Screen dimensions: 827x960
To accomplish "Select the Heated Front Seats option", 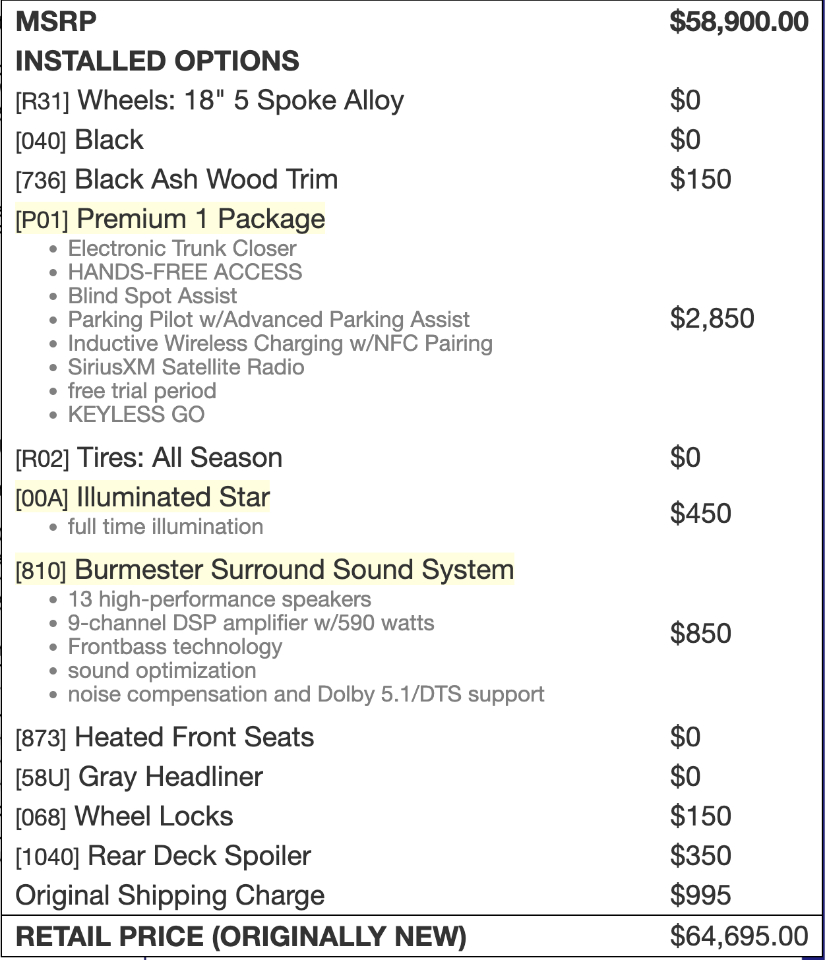I will click(165, 738).
